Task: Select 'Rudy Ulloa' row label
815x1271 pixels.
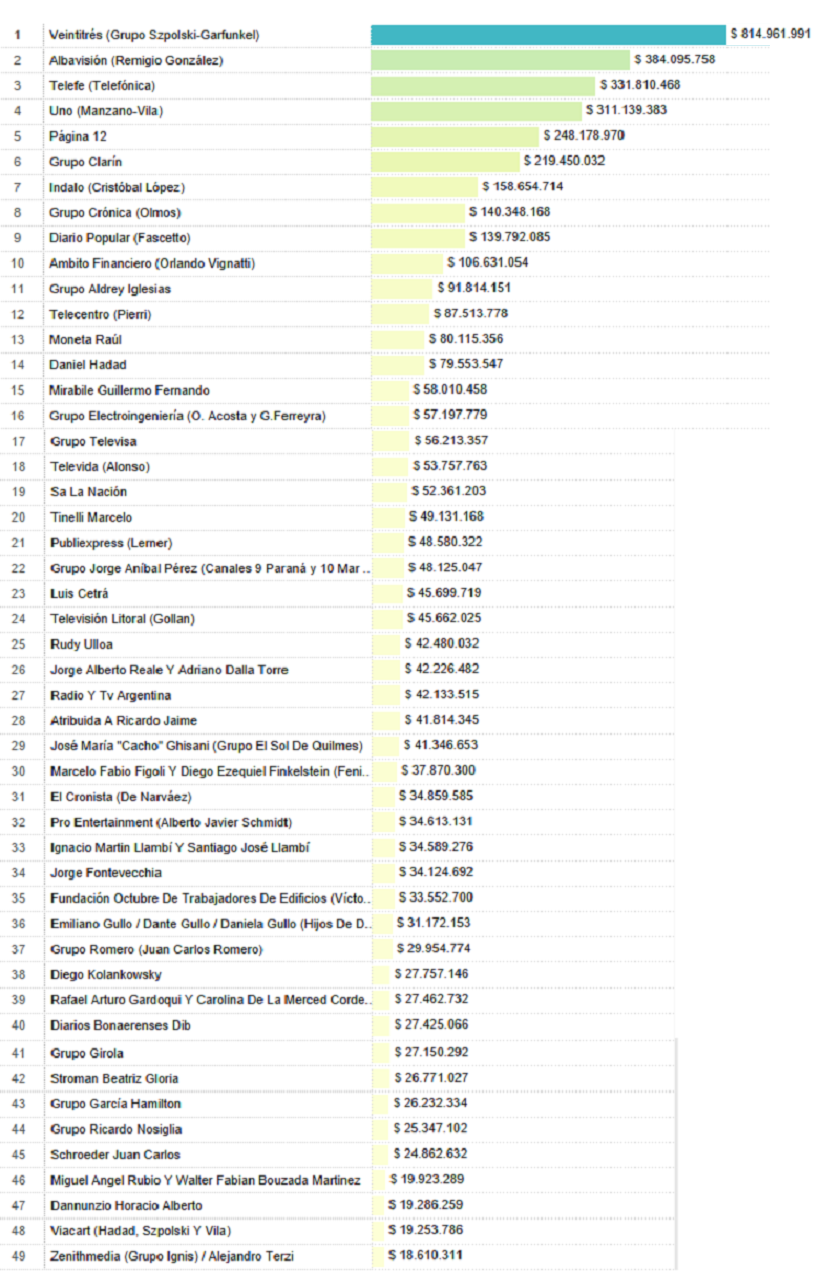Action: (x=81, y=645)
